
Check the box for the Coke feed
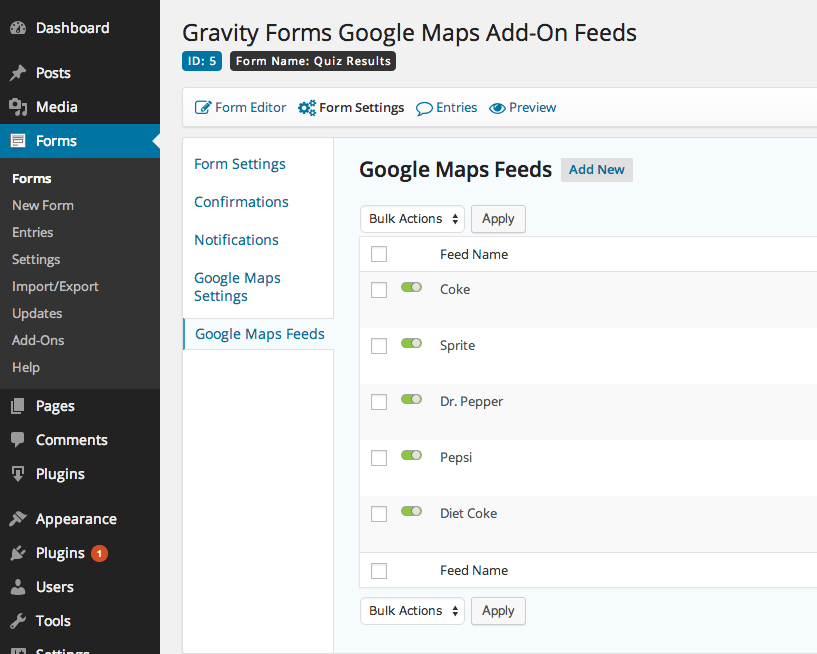point(379,290)
